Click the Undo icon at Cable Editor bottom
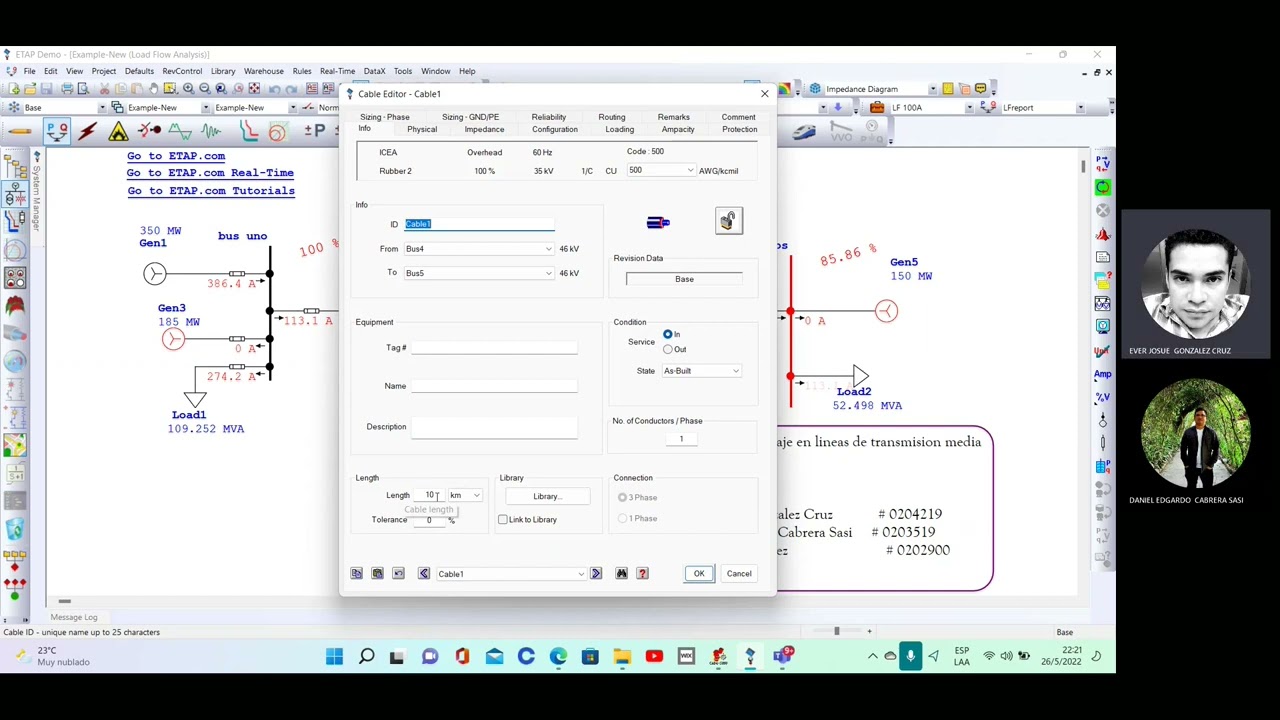1280x720 pixels. 398,574
